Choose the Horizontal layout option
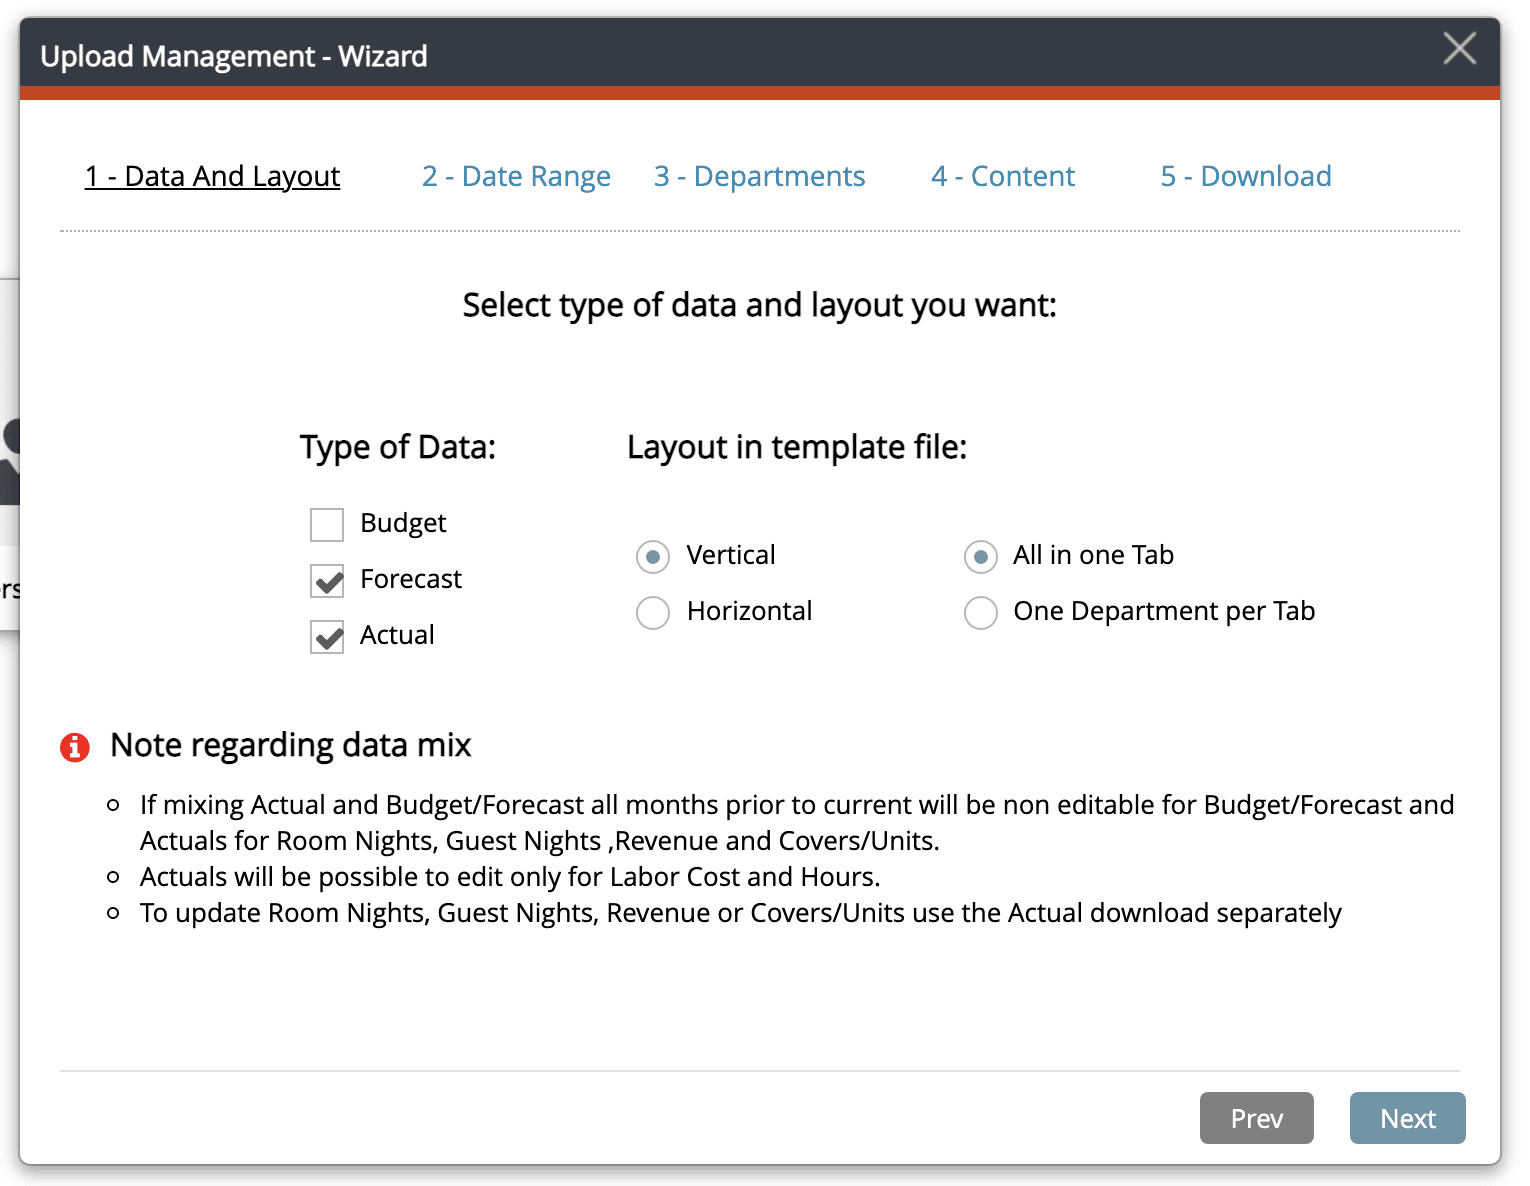 (x=653, y=613)
